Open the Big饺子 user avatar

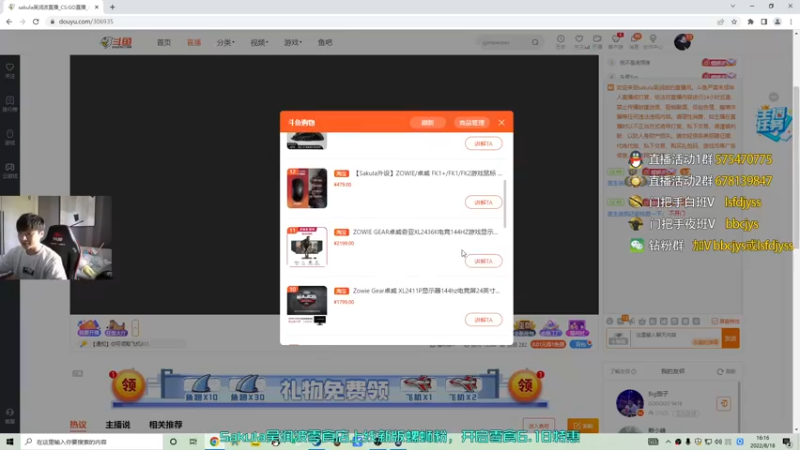630,403
